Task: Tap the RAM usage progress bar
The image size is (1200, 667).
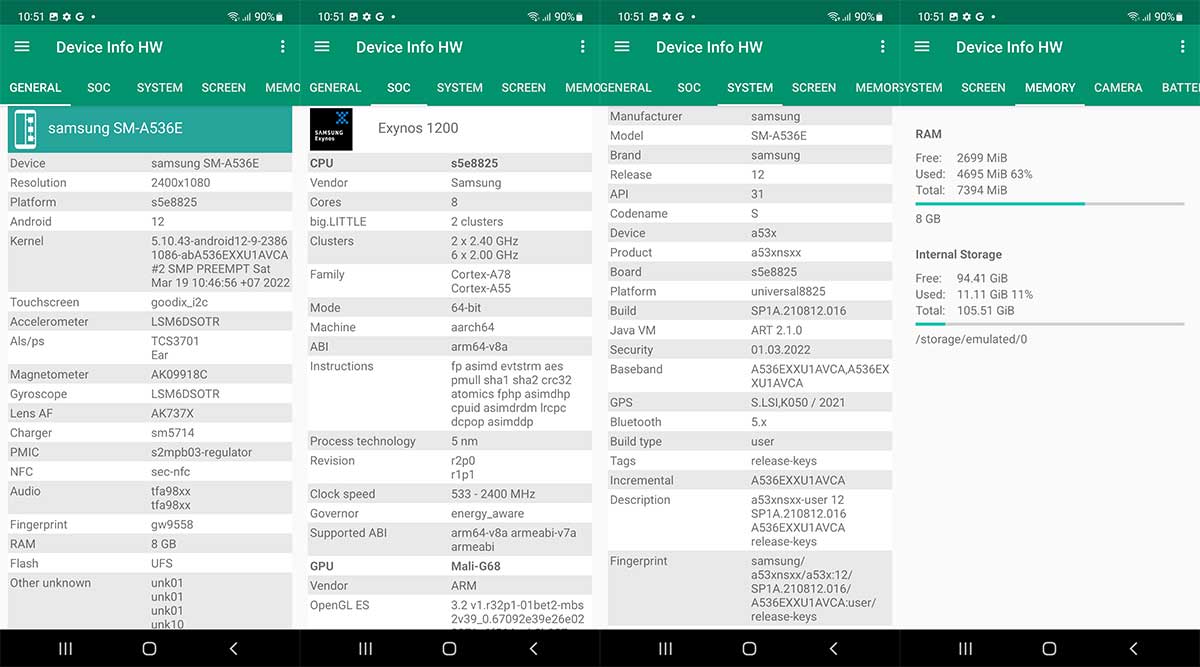Action: pos(1050,204)
